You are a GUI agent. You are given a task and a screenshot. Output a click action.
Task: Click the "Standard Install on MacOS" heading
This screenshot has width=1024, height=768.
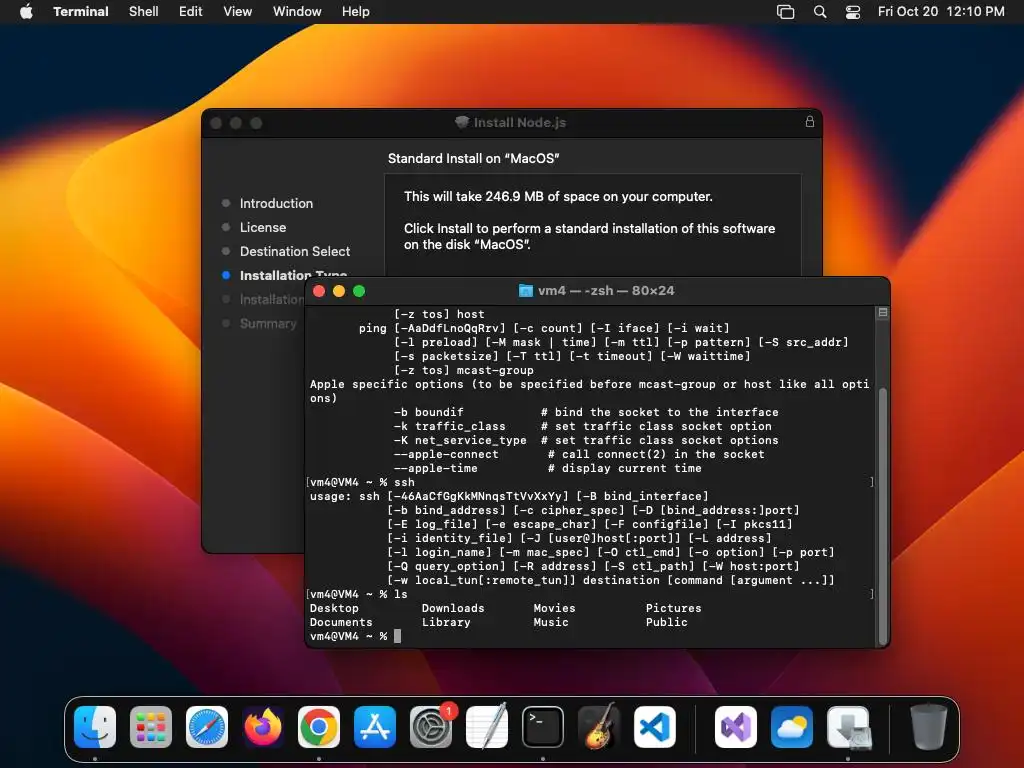click(x=473, y=159)
